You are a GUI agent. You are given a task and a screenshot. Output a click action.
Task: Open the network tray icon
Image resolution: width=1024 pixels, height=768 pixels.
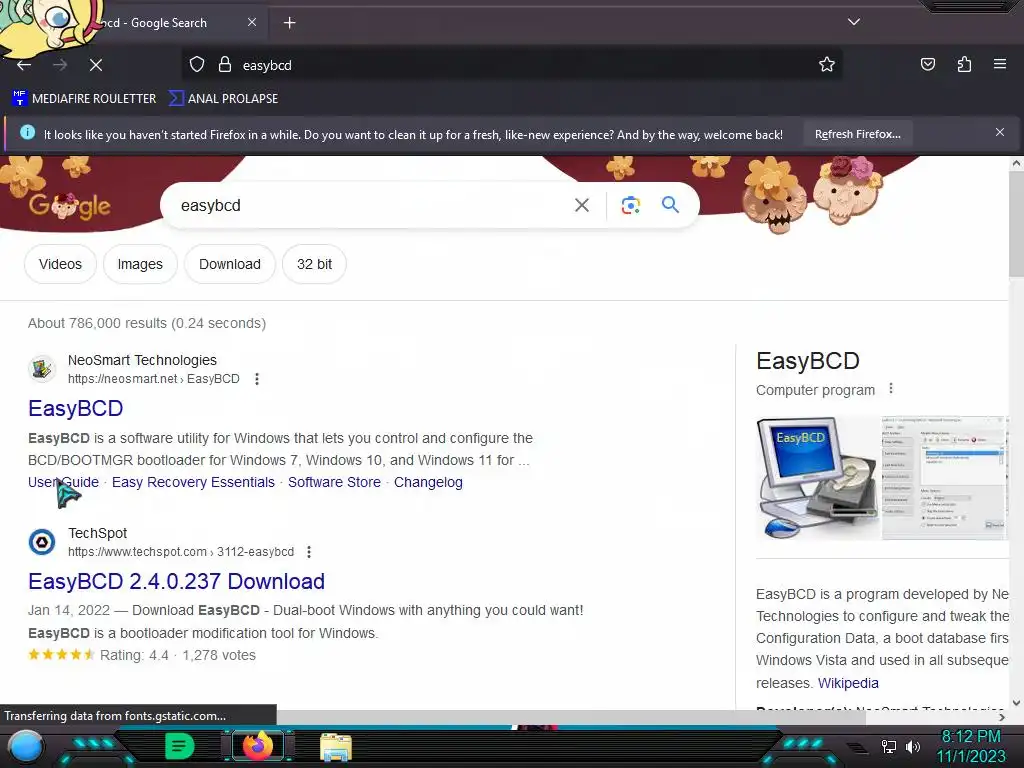889,746
